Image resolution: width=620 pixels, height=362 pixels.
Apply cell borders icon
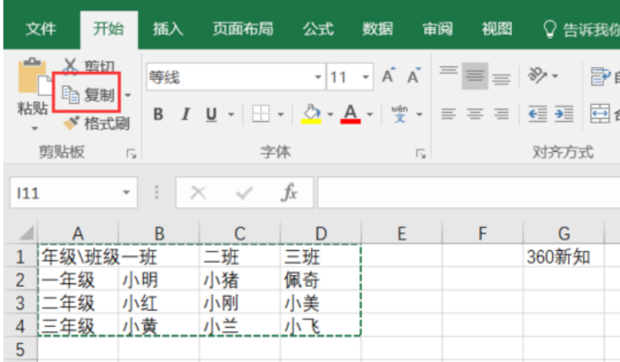pos(261,114)
